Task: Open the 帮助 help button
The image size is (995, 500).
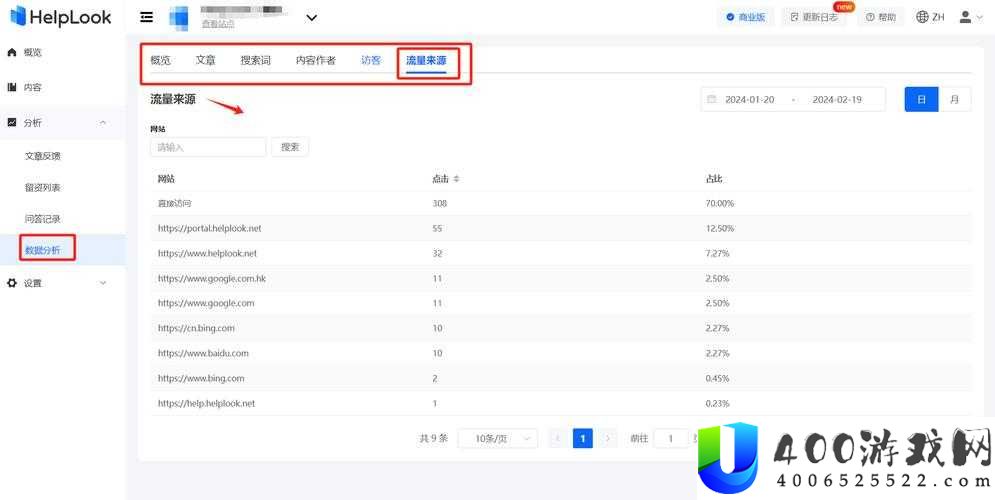Action: point(881,17)
